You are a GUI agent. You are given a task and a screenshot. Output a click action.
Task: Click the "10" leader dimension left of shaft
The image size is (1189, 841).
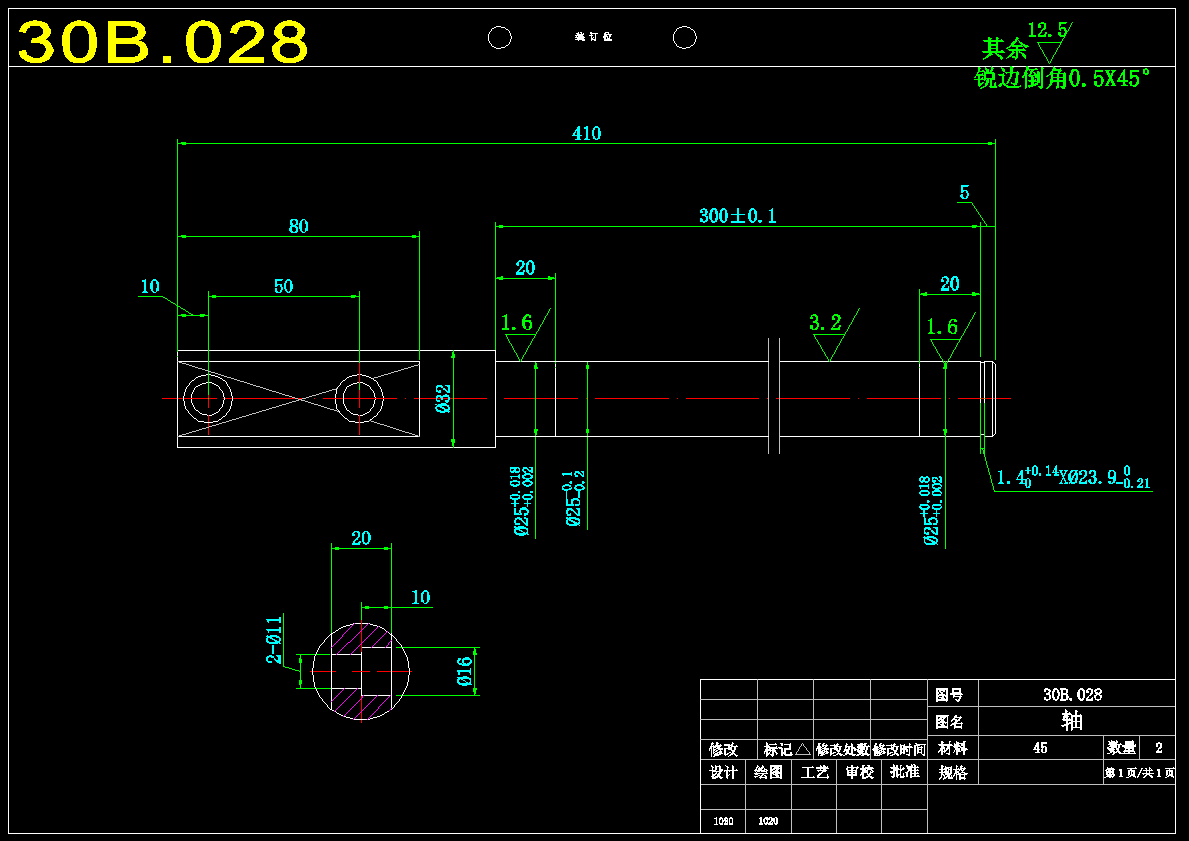coord(150,286)
